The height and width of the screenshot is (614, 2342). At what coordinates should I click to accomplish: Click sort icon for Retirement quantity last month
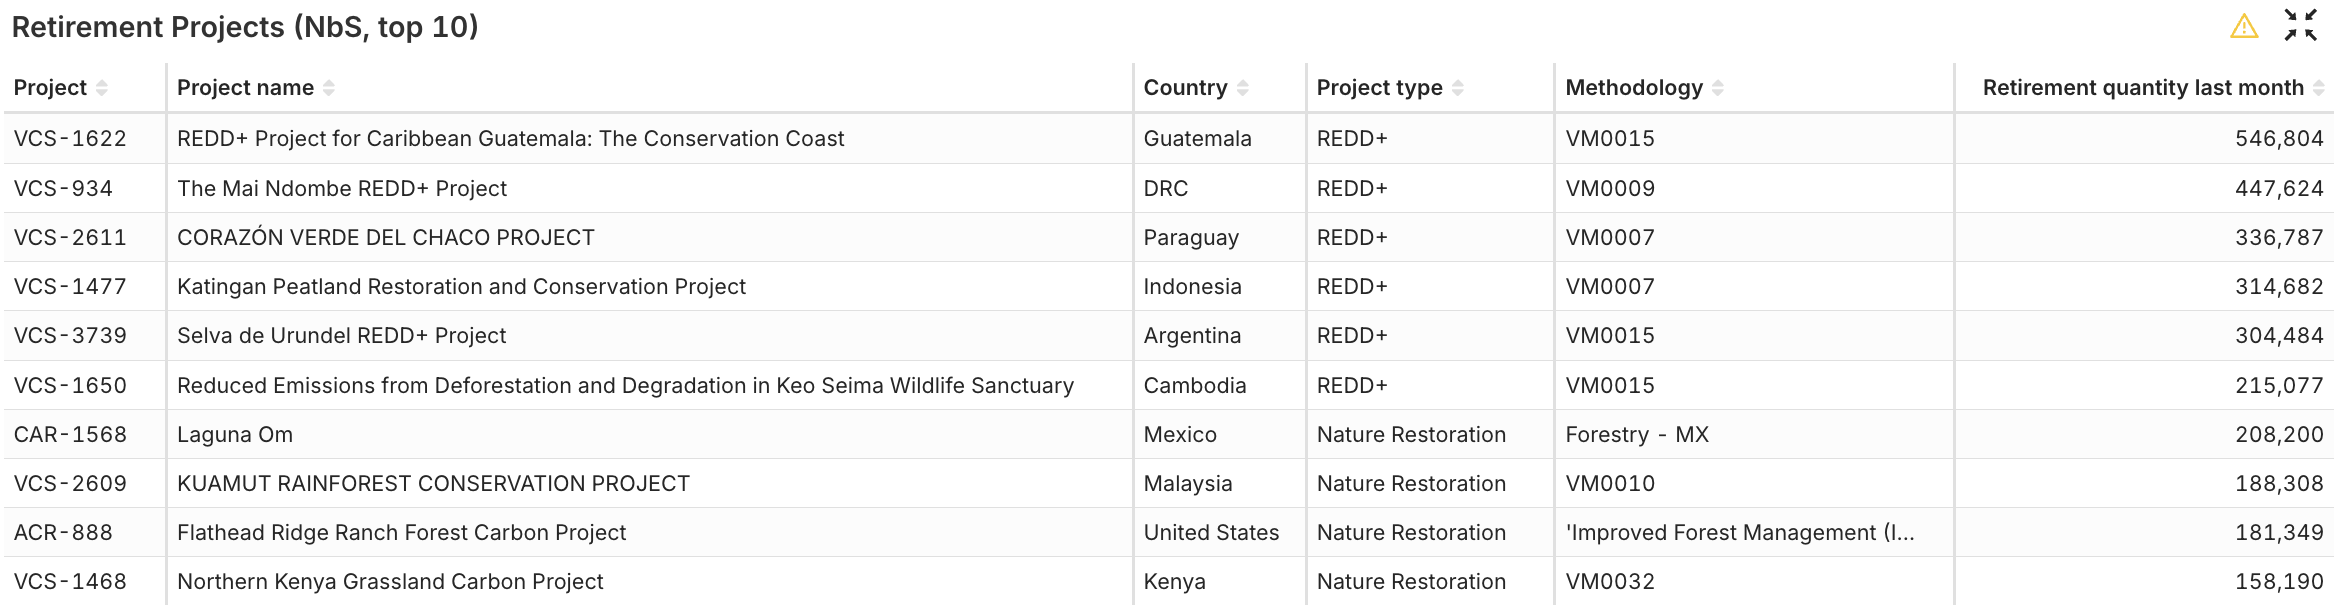click(2319, 88)
